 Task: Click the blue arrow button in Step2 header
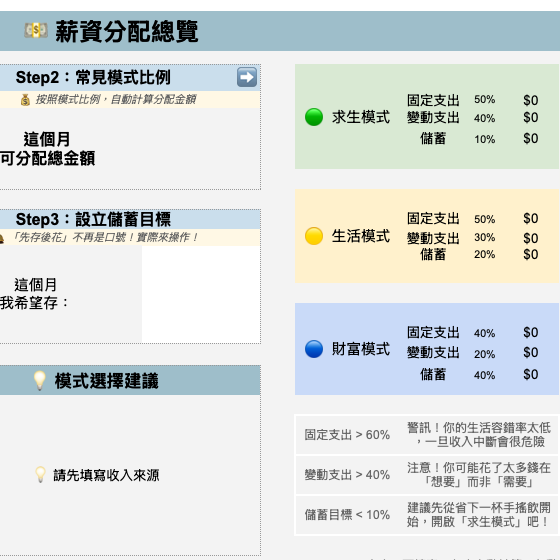(x=247, y=77)
